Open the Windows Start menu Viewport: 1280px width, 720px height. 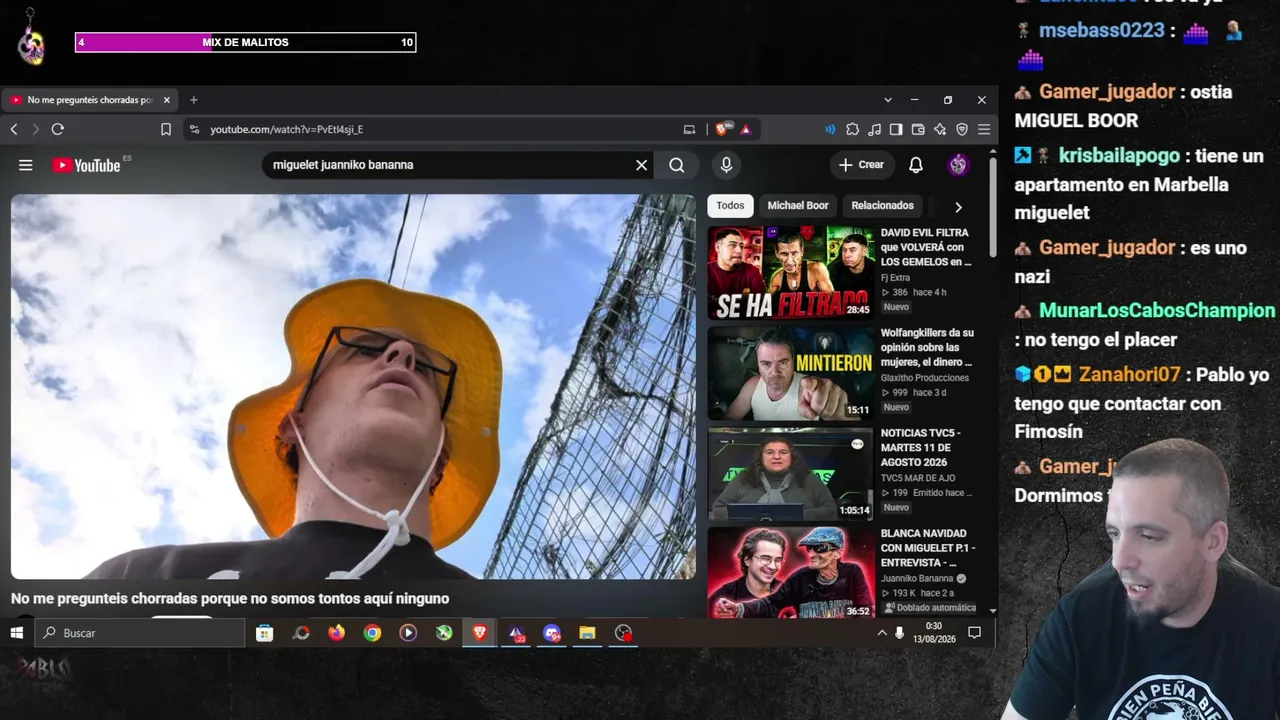point(16,633)
